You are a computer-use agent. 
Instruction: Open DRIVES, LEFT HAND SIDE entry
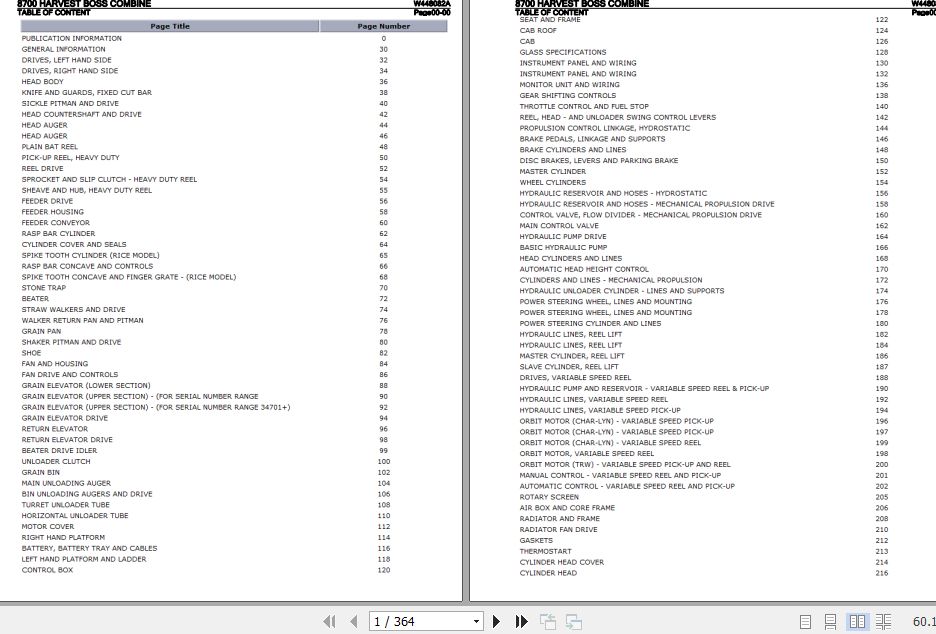[66, 60]
